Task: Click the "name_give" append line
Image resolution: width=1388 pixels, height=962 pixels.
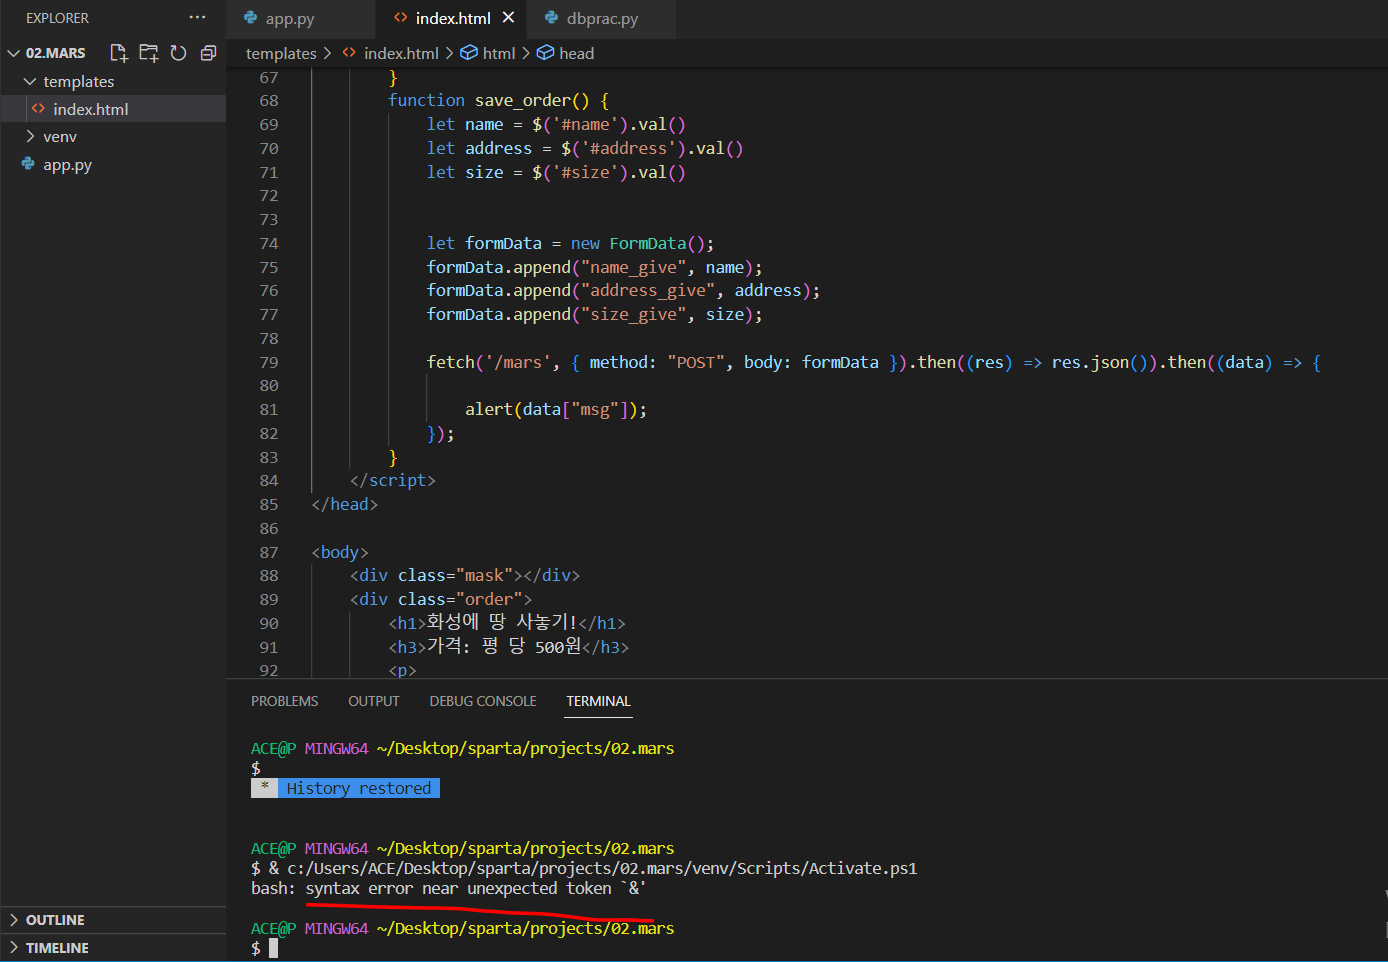Action: (x=595, y=268)
